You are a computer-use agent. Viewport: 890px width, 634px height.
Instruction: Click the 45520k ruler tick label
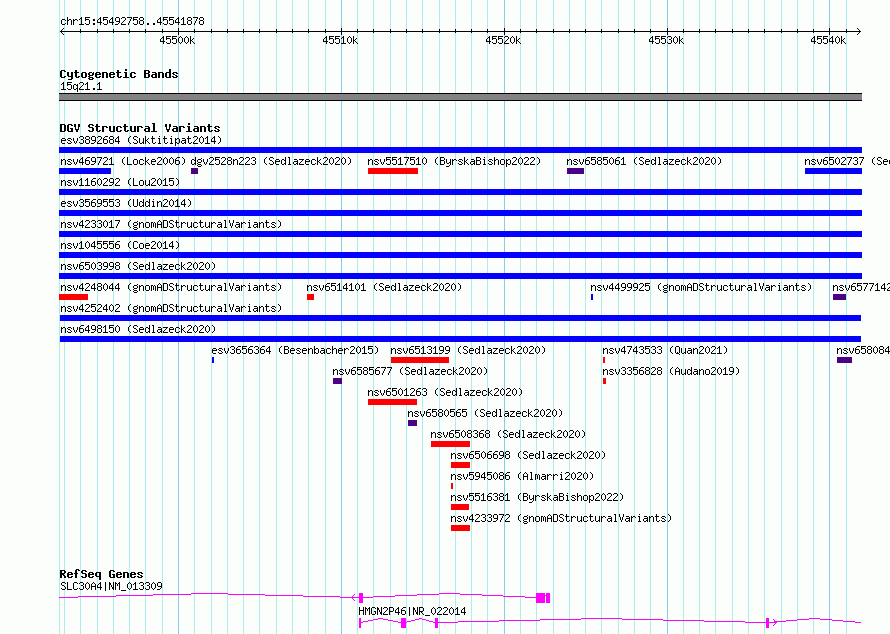pyautogui.click(x=503, y=40)
